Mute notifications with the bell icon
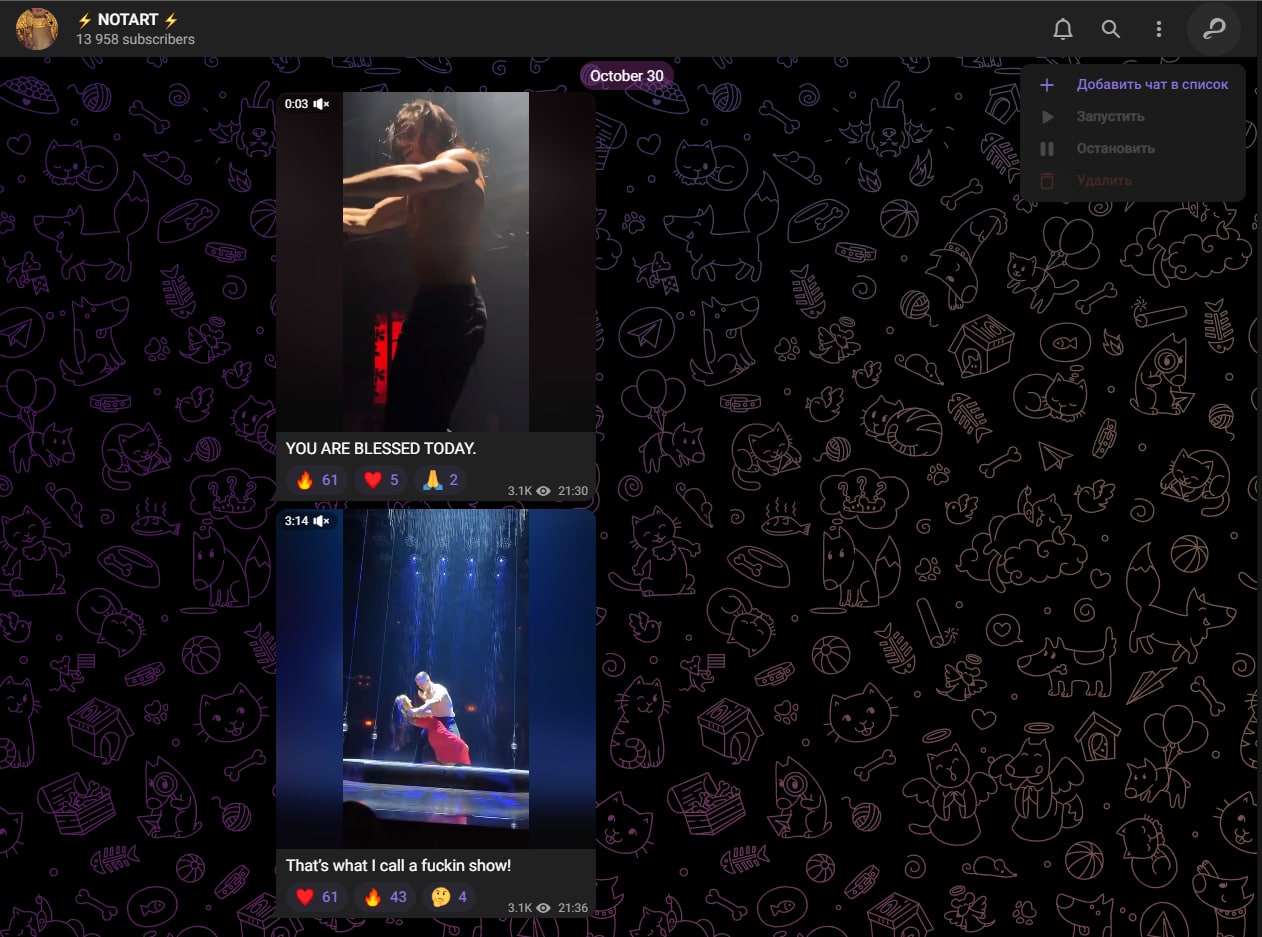The width and height of the screenshot is (1262, 937). tap(1063, 29)
